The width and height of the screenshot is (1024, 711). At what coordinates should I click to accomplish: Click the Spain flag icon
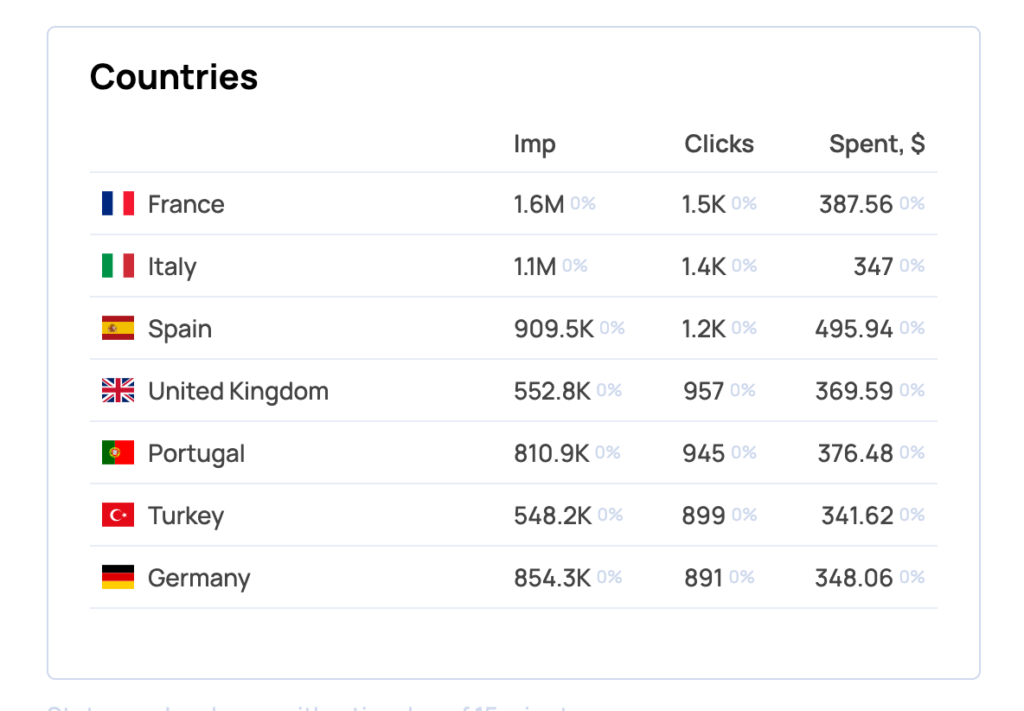pos(118,328)
